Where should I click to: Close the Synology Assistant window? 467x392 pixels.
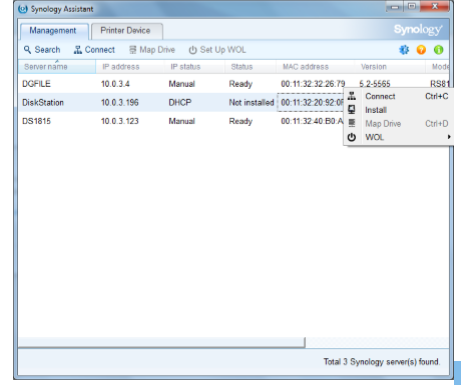click(x=435, y=6)
